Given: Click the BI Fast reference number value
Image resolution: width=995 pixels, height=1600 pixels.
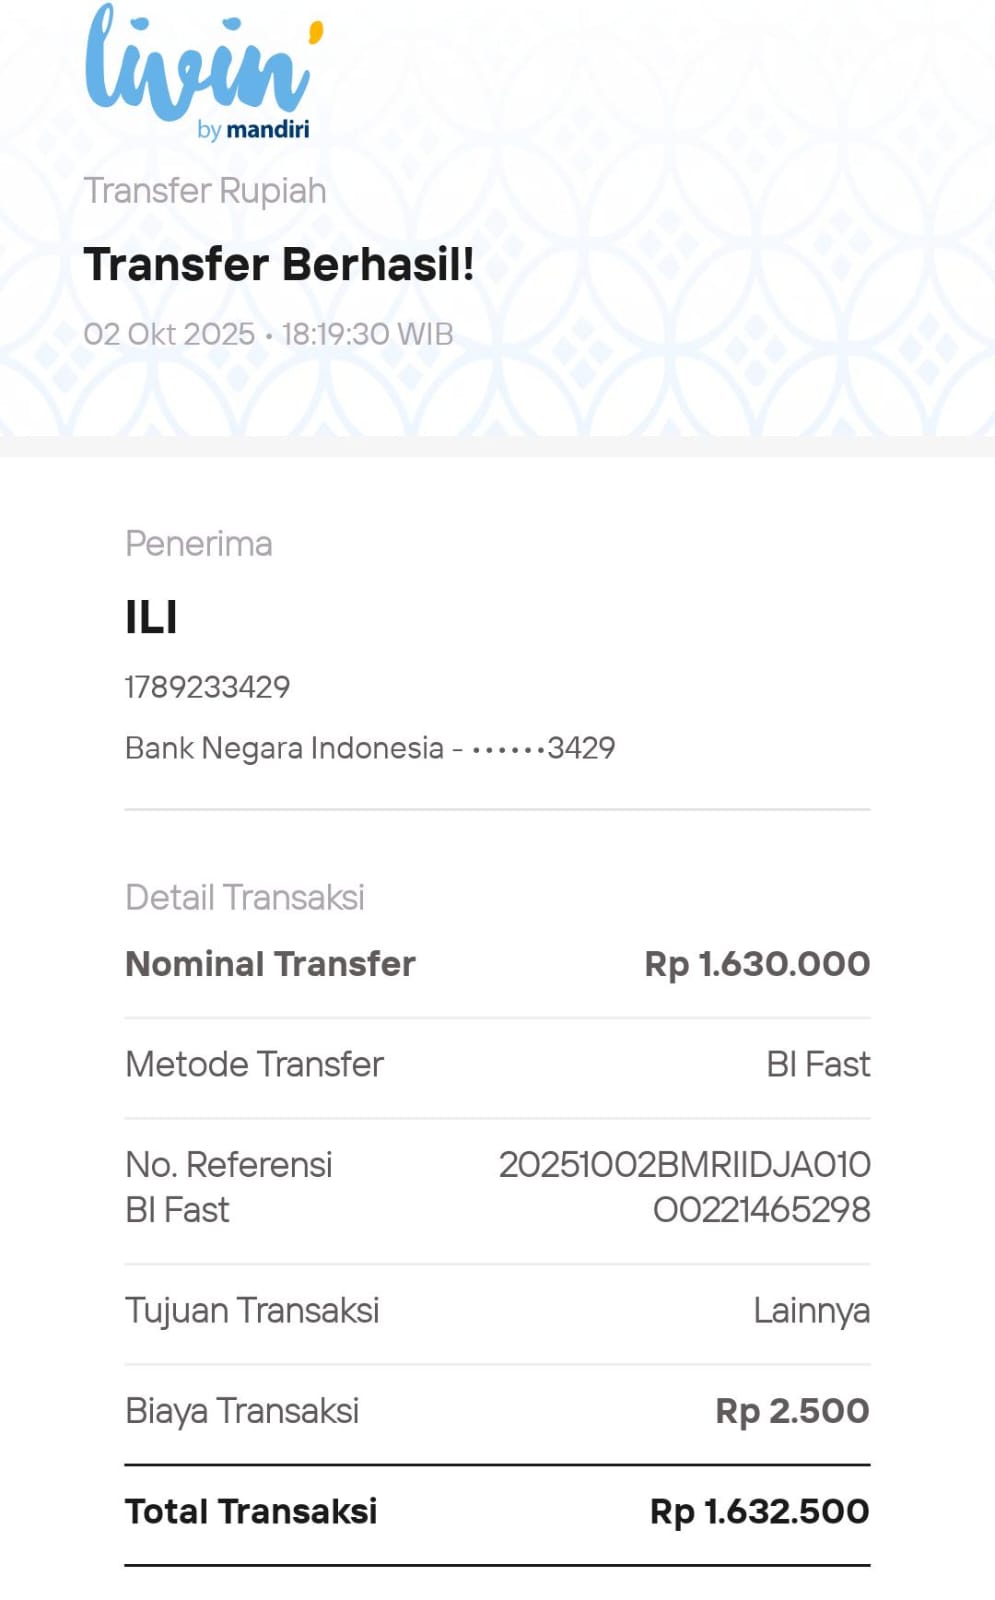Looking at the screenshot, I should click(685, 1187).
